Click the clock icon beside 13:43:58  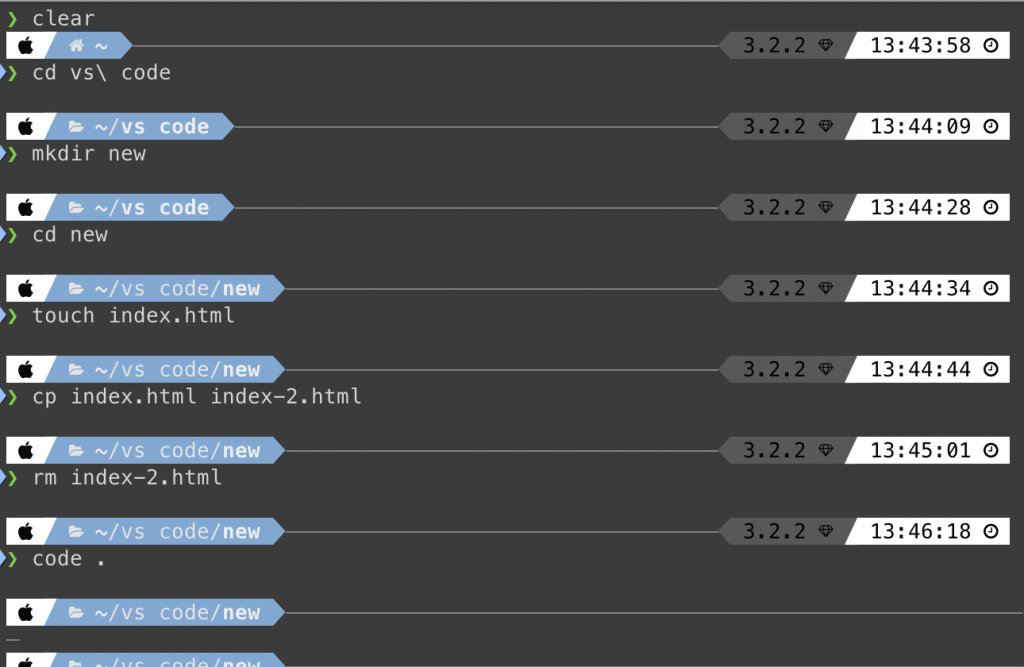click(991, 45)
